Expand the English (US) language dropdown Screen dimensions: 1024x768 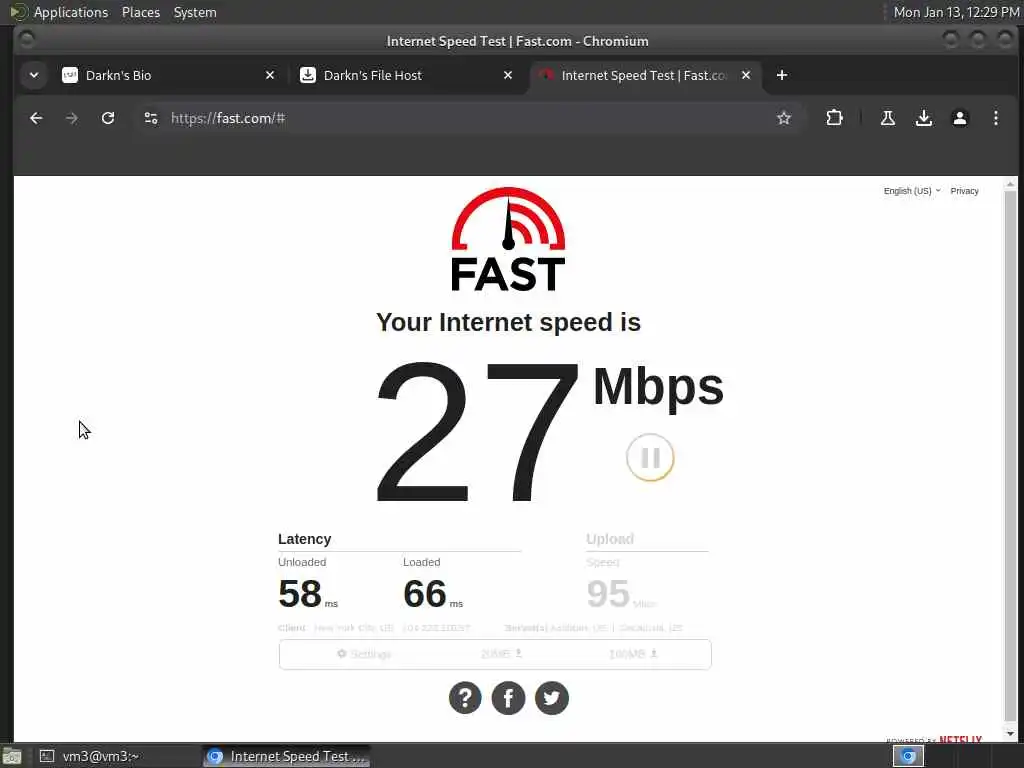[x=912, y=191]
